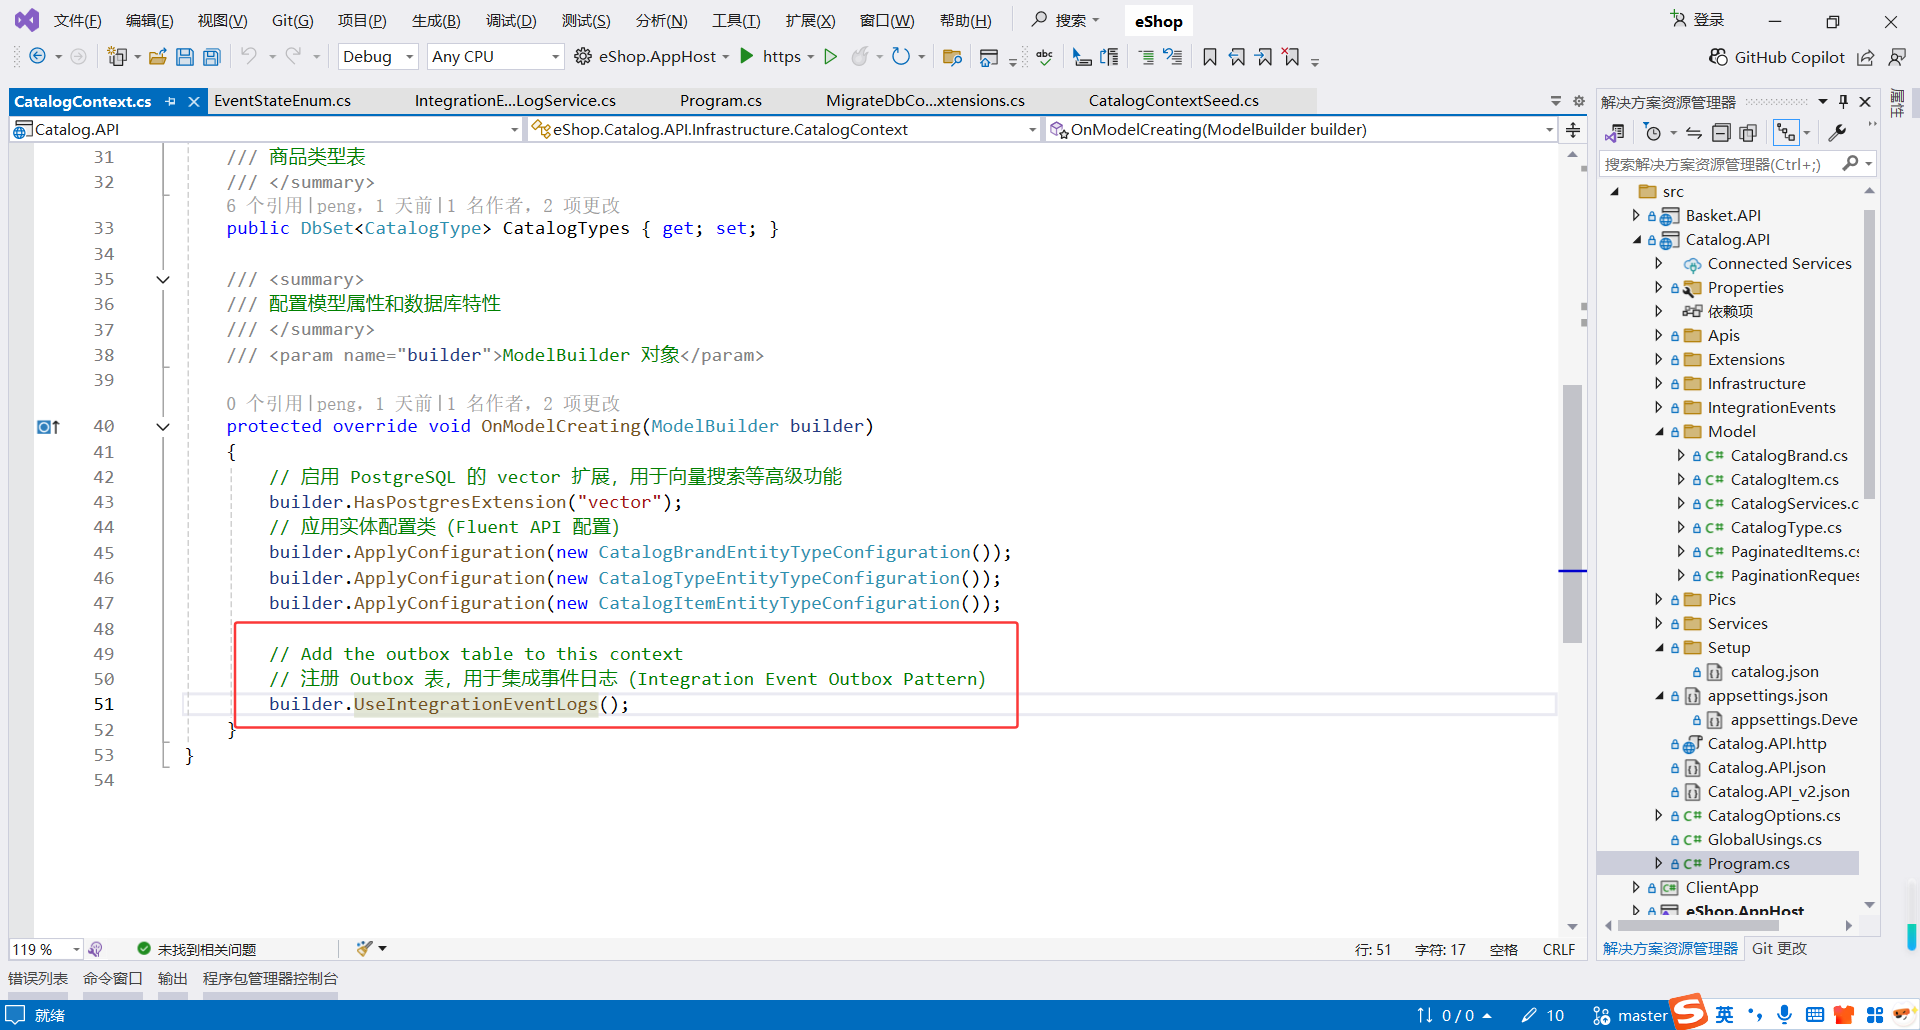The width and height of the screenshot is (1920, 1030).
Task: Click the Save All icon
Action: (211, 57)
